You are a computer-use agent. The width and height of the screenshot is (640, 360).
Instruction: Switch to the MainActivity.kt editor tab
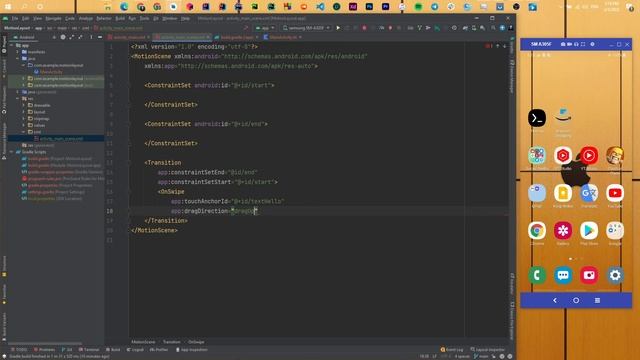[x=282, y=37]
